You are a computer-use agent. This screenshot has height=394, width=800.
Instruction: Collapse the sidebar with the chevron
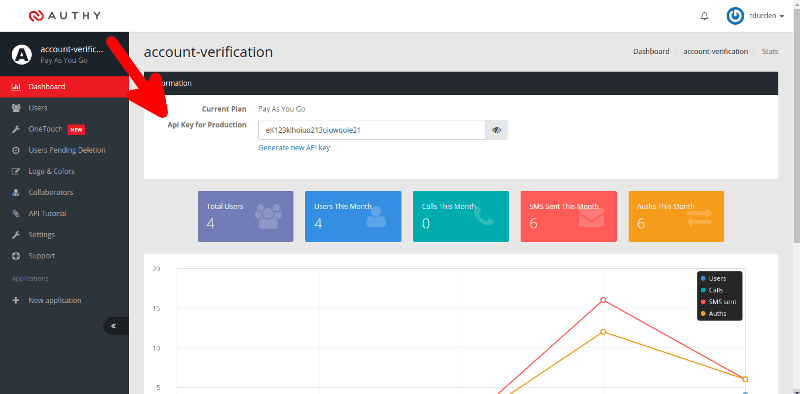pos(115,326)
